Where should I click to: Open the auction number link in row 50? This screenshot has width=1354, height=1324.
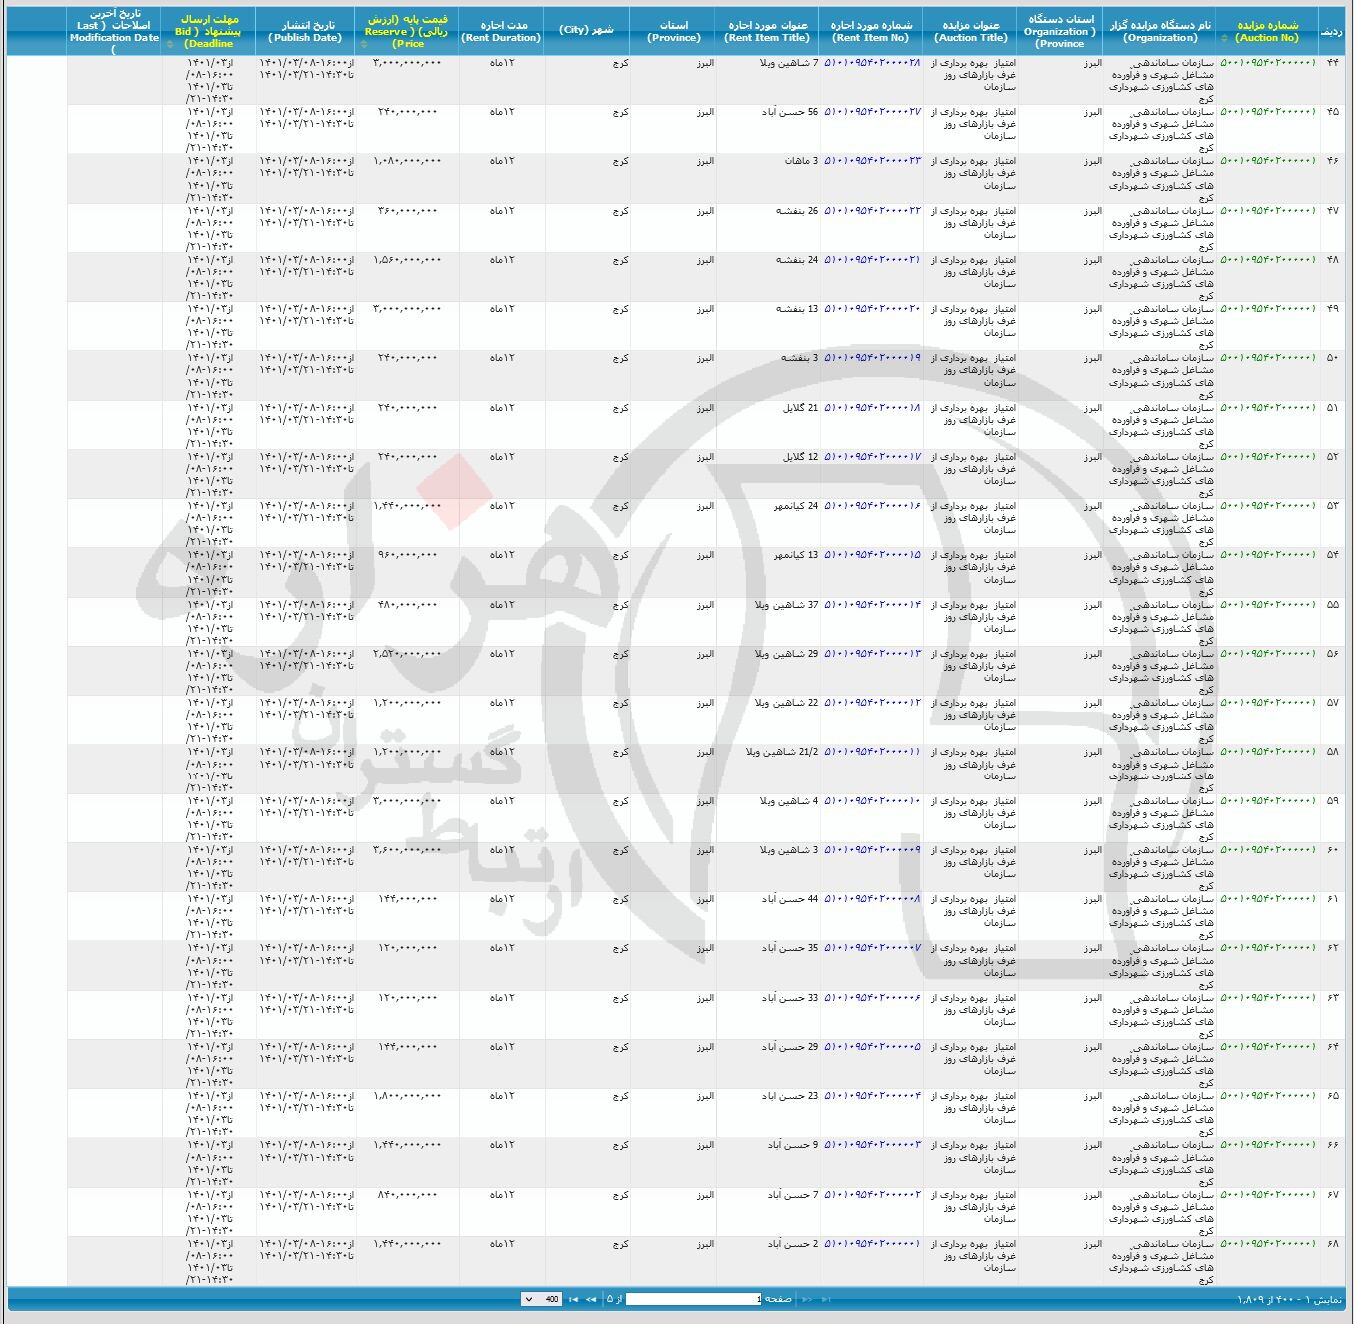point(1267,358)
